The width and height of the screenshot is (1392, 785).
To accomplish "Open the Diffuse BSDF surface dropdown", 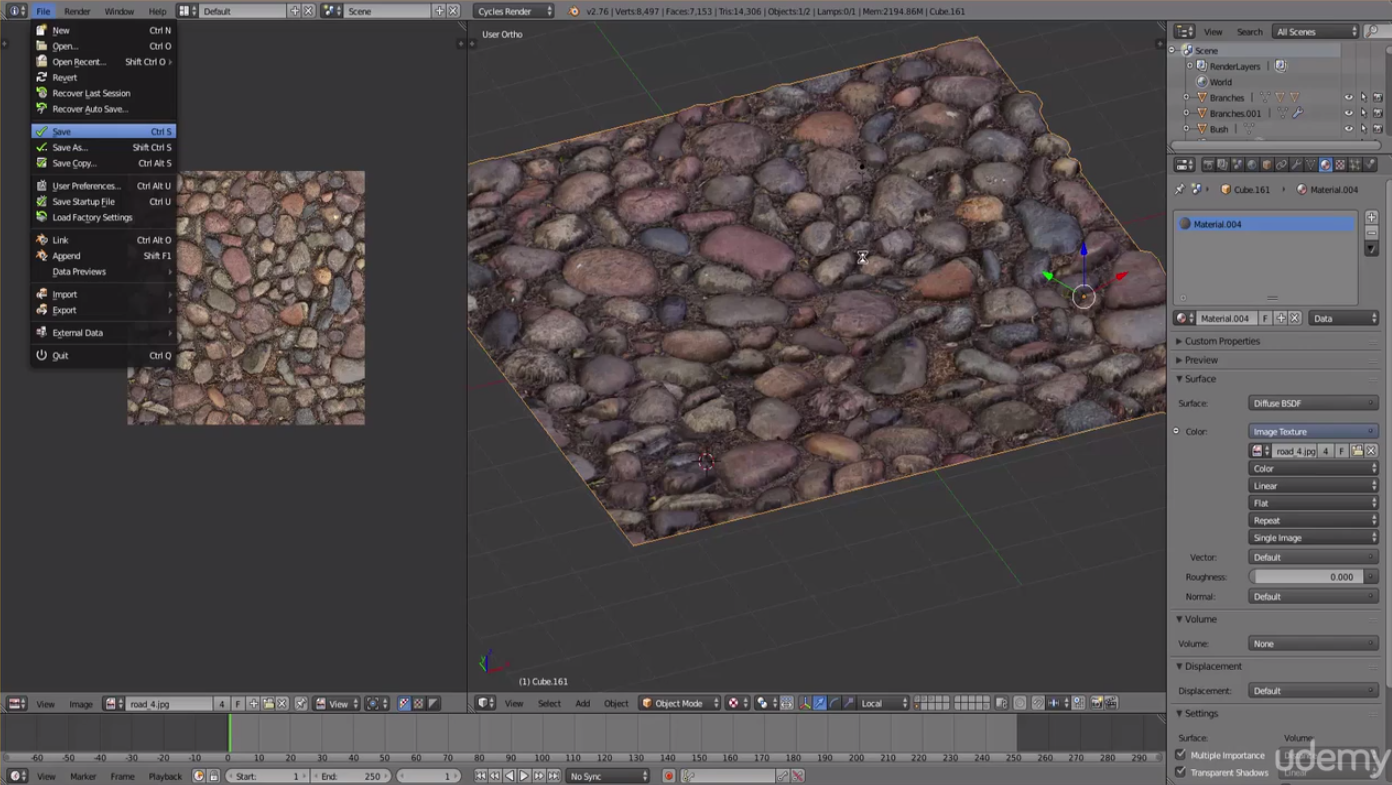I will [x=1313, y=403].
